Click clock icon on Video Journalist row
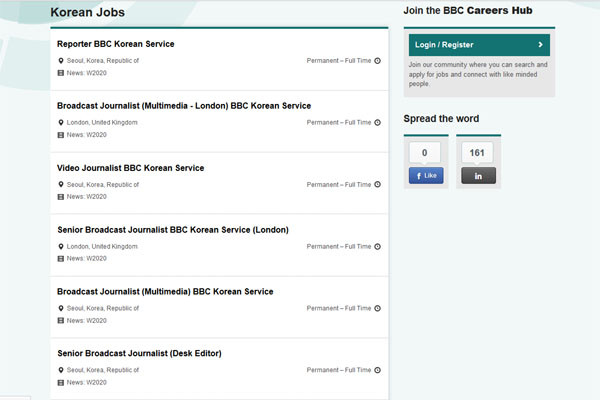Viewport: 600px width, 400px height. pyautogui.click(x=377, y=185)
